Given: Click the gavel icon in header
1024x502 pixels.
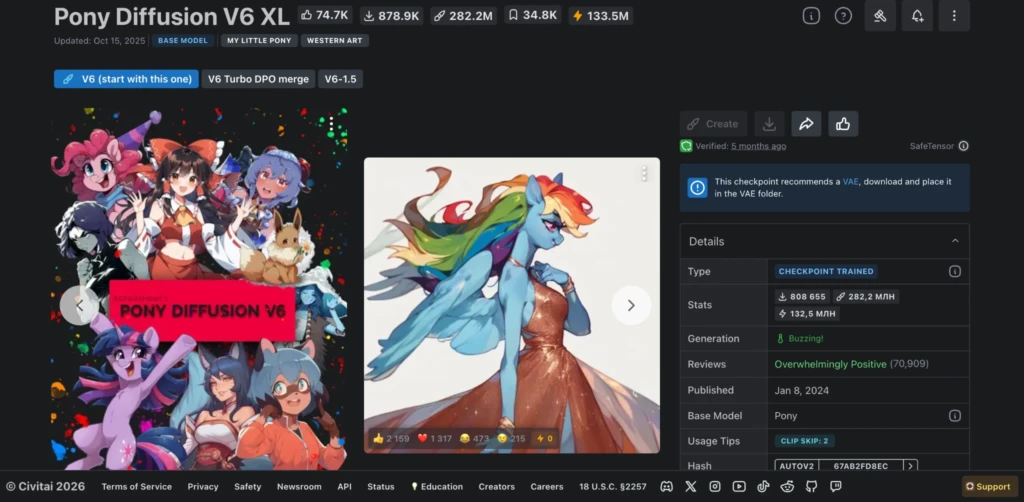Looking at the screenshot, I should click(x=880, y=16).
